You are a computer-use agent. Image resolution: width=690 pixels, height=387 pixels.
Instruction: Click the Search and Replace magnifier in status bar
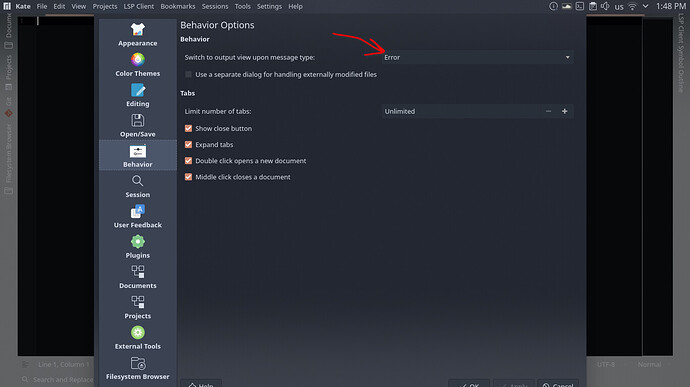[25, 380]
